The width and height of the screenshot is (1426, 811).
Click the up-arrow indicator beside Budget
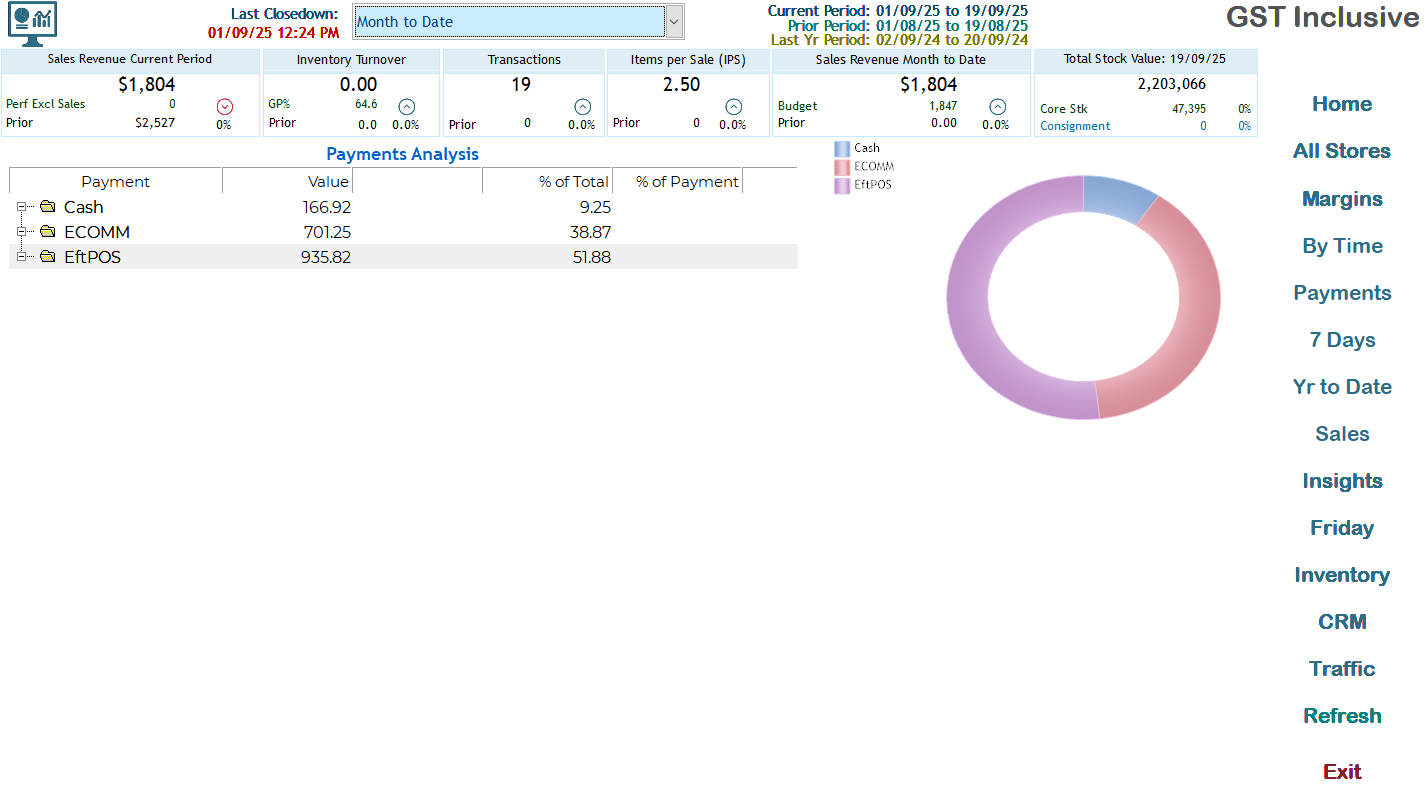pos(997,107)
